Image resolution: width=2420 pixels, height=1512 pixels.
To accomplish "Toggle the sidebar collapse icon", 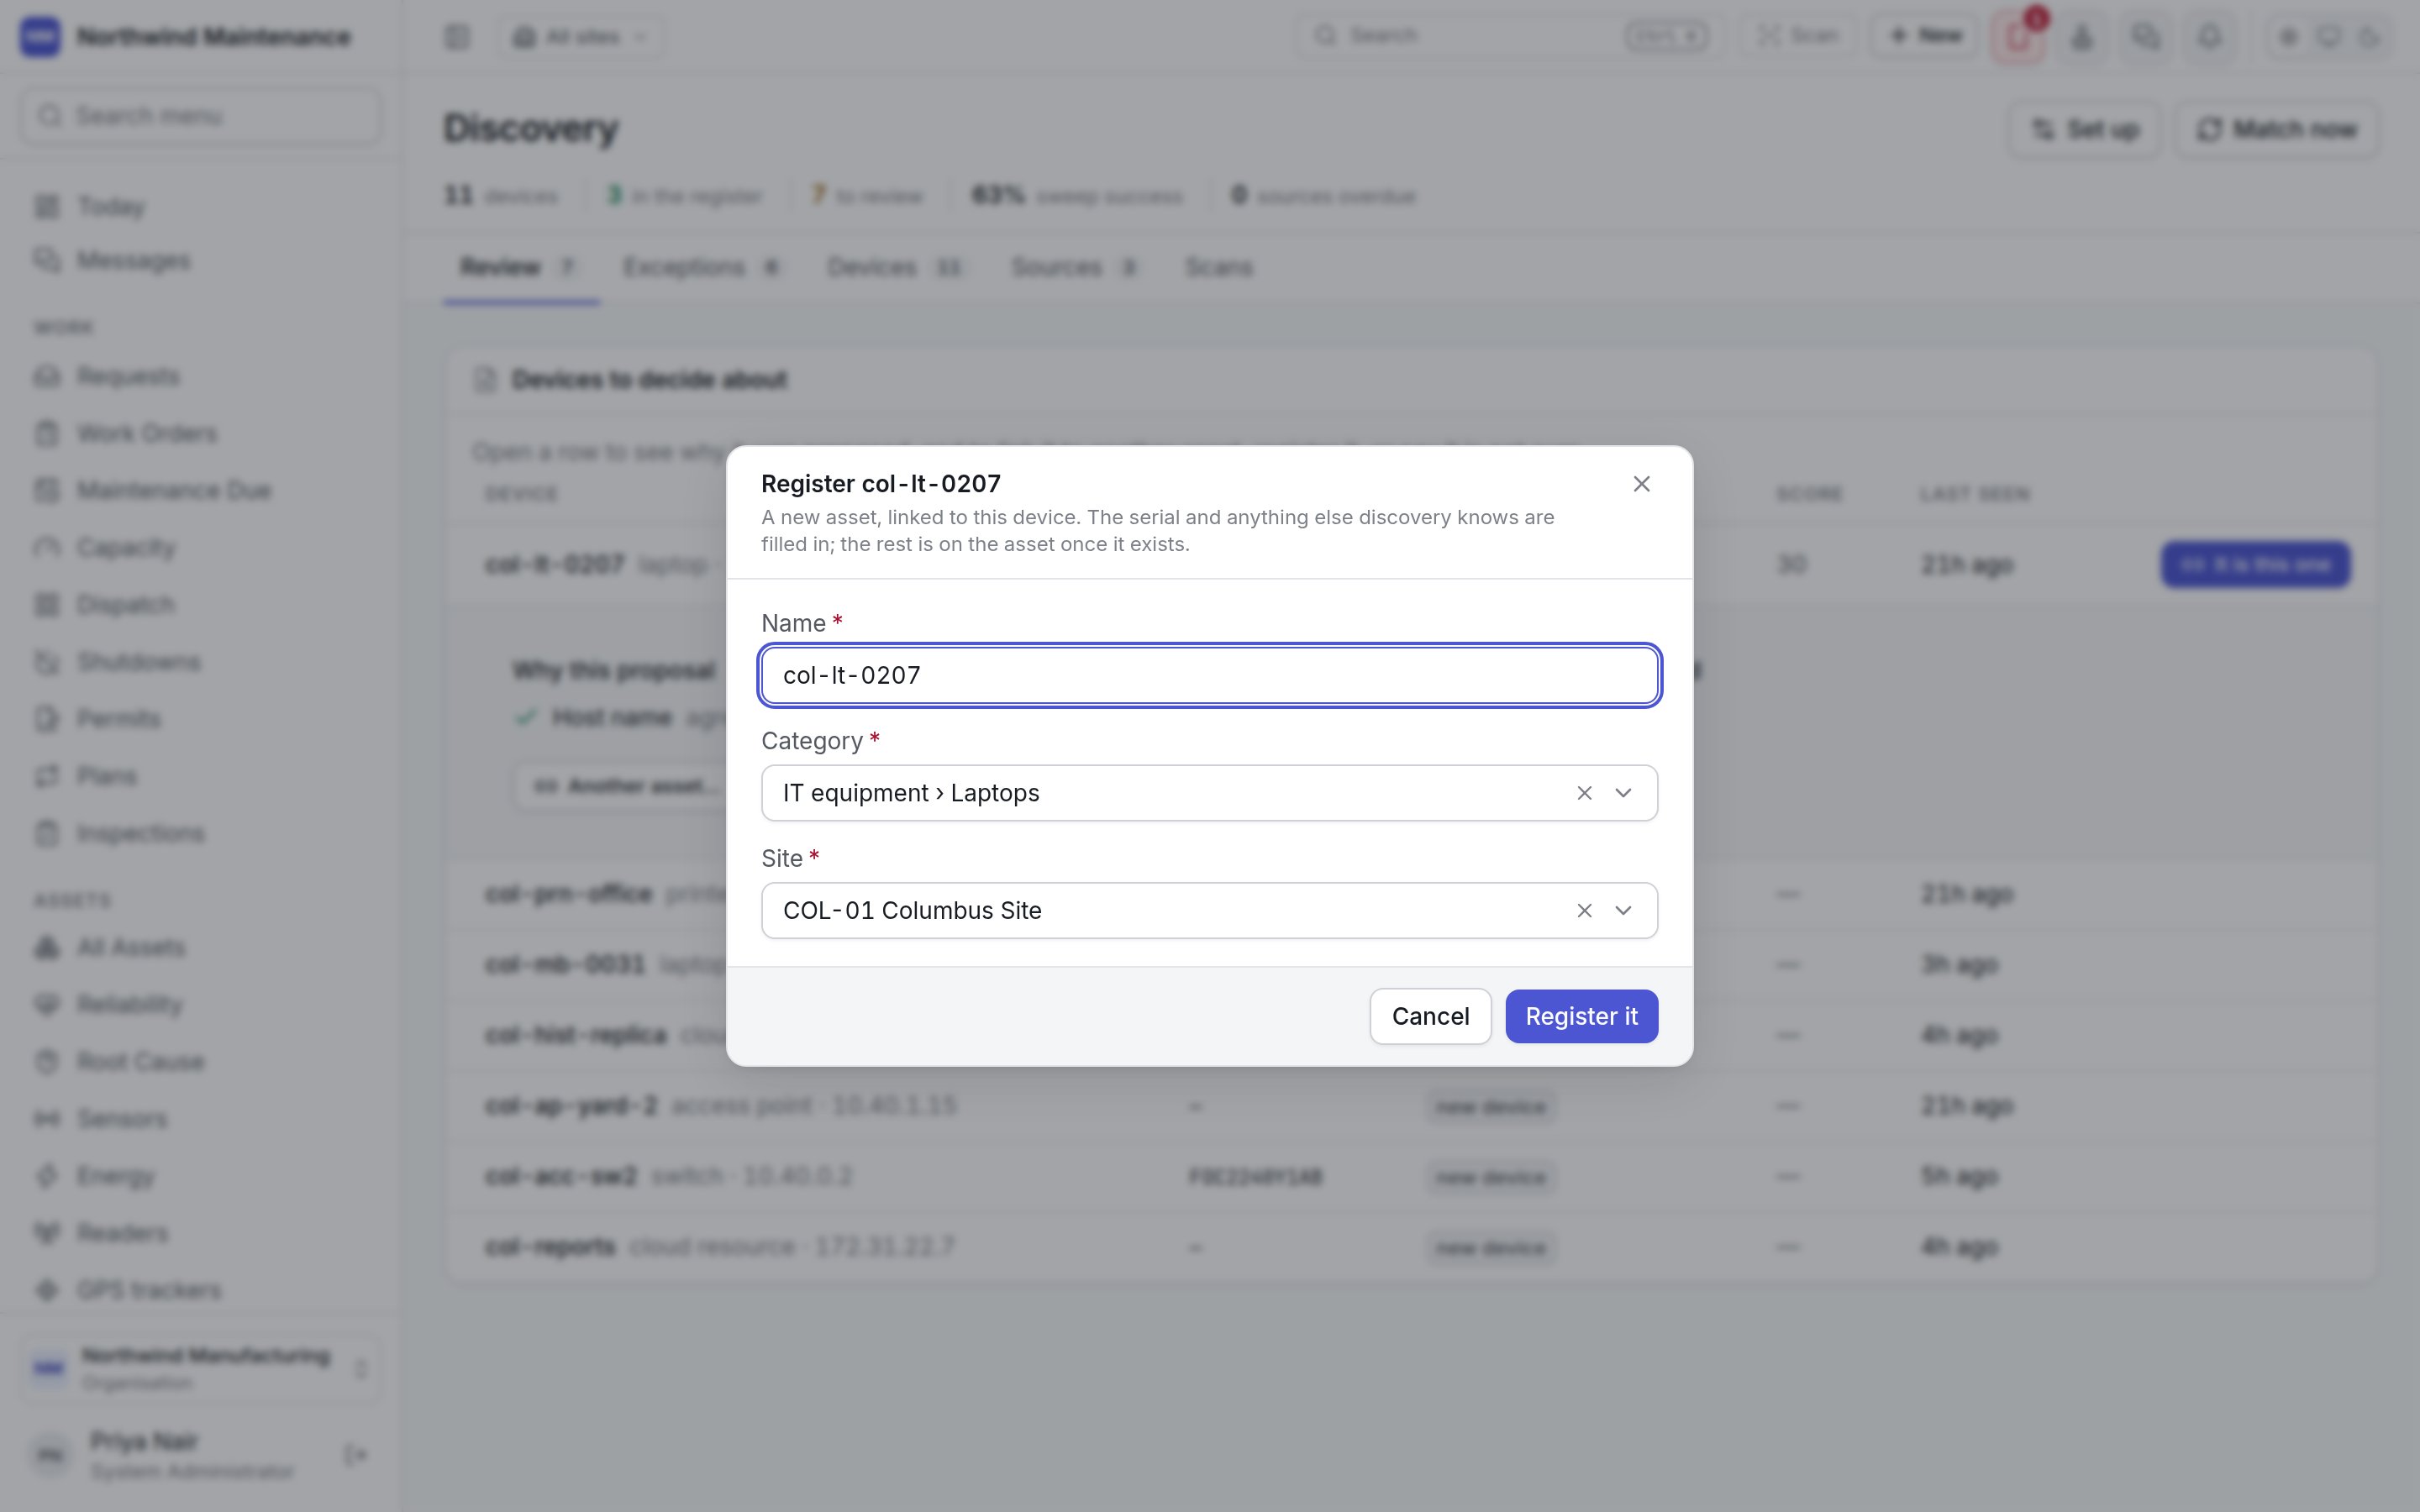I will (x=457, y=37).
